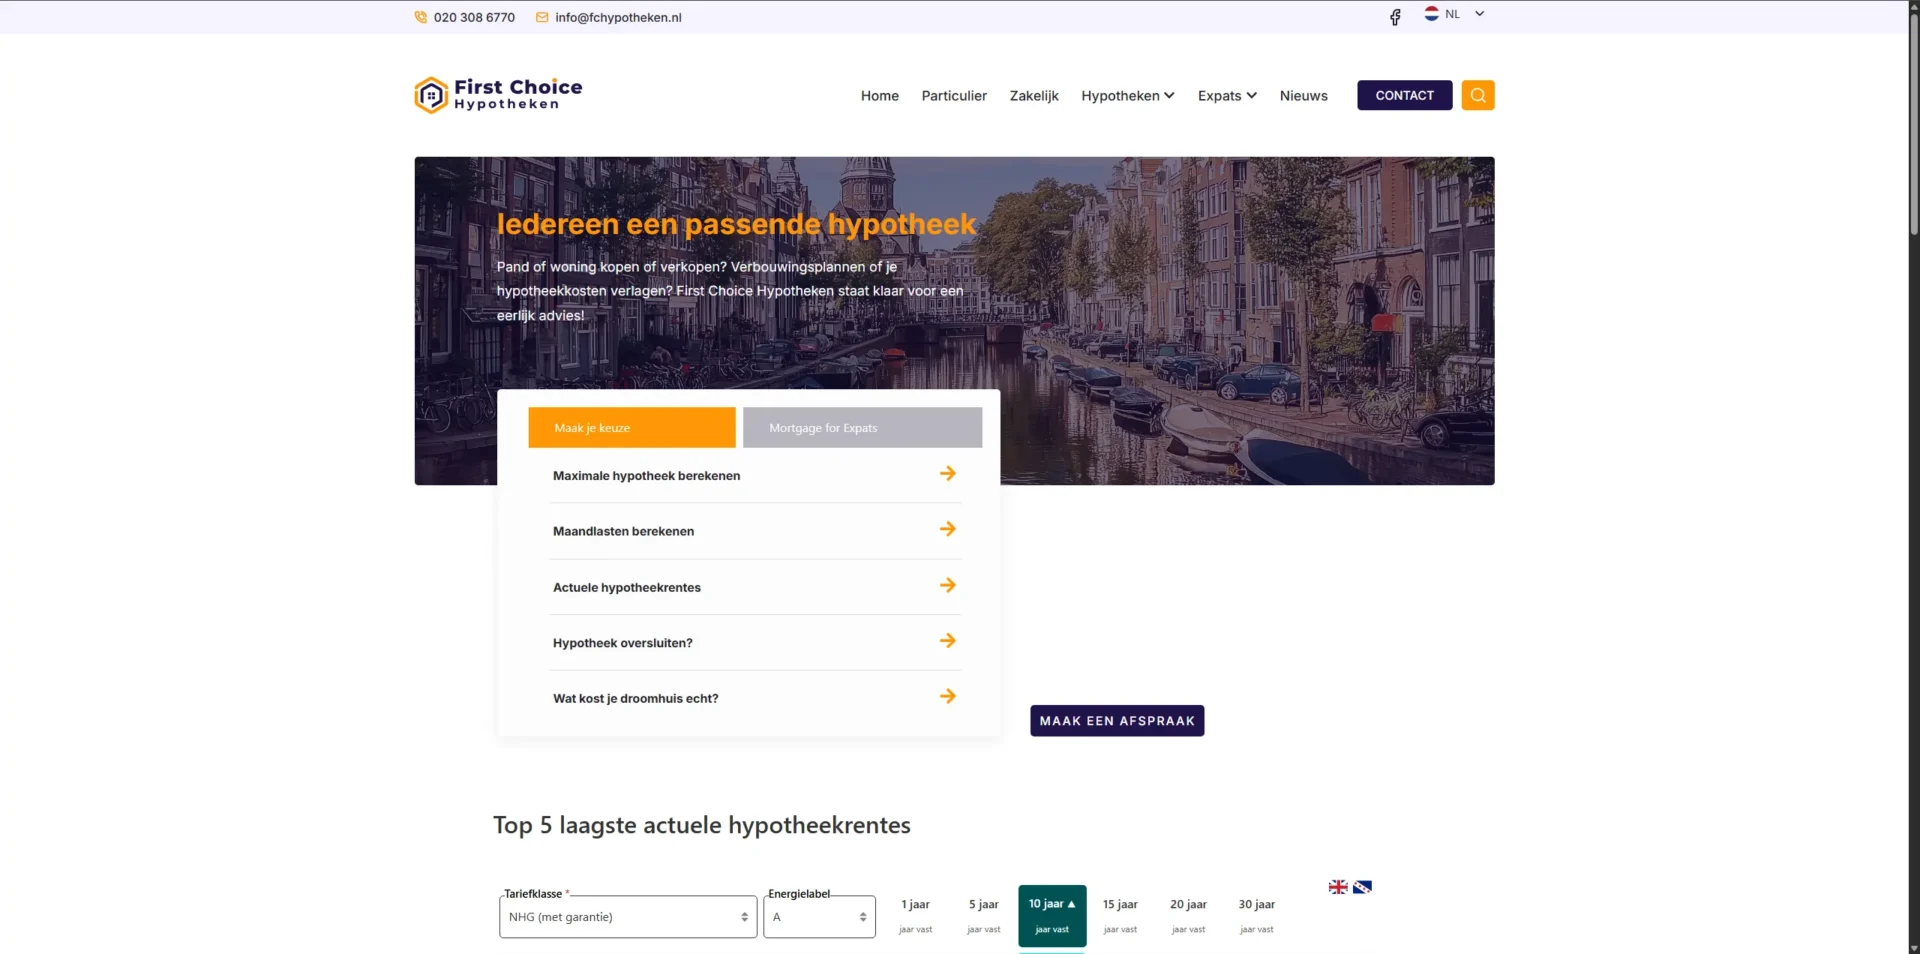Switch to Mortgage for Expats tab

tap(862, 428)
